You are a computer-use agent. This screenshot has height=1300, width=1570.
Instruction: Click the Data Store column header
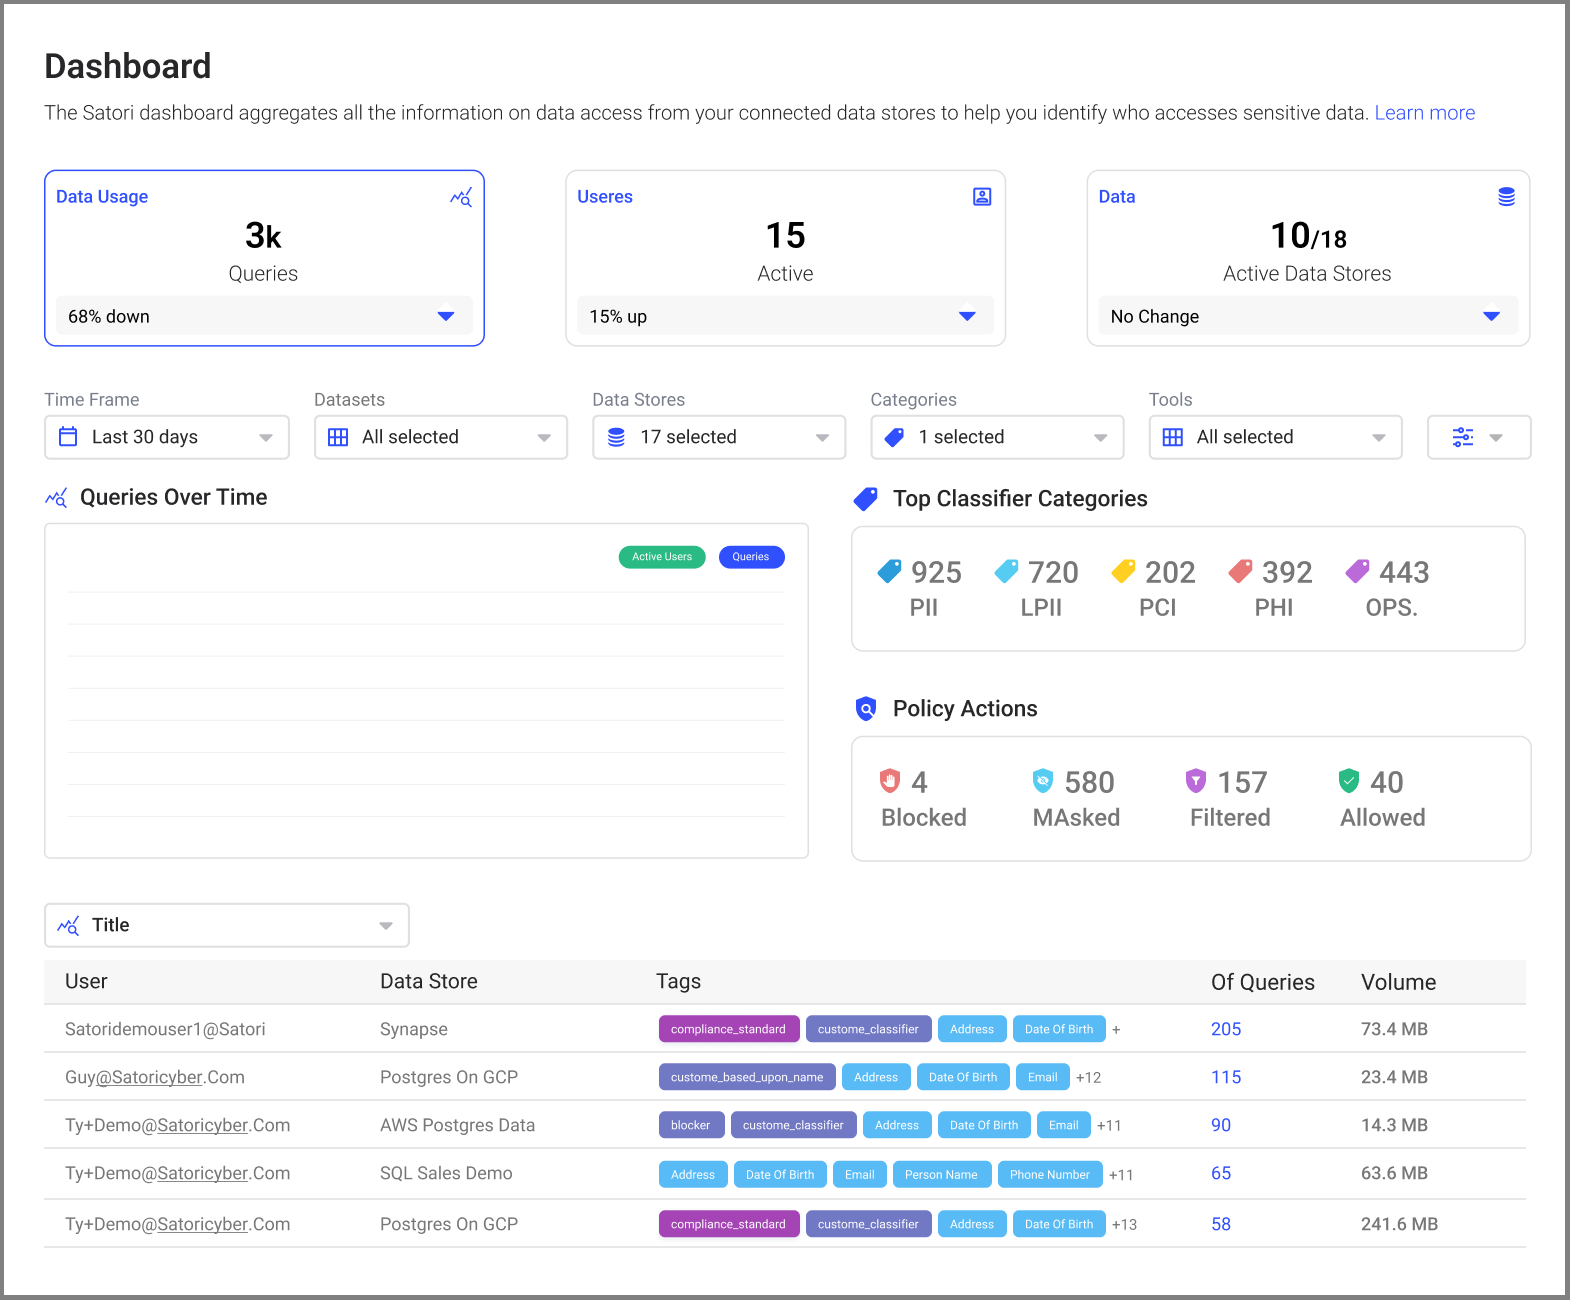(x=429, y=981)
